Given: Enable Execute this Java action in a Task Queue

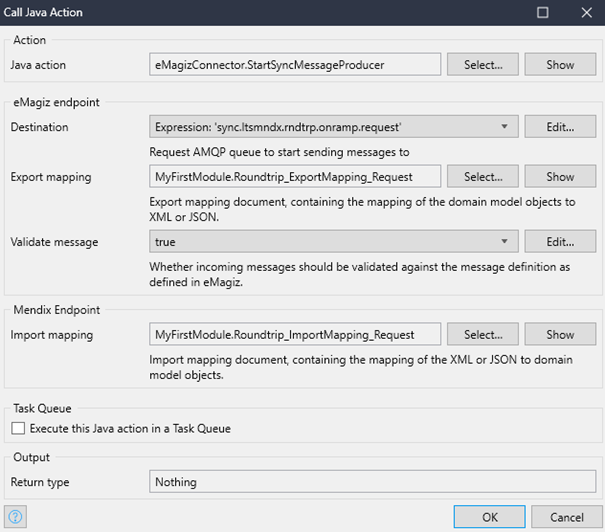Looking at the screenshot, I should click(x=18, y=428).
